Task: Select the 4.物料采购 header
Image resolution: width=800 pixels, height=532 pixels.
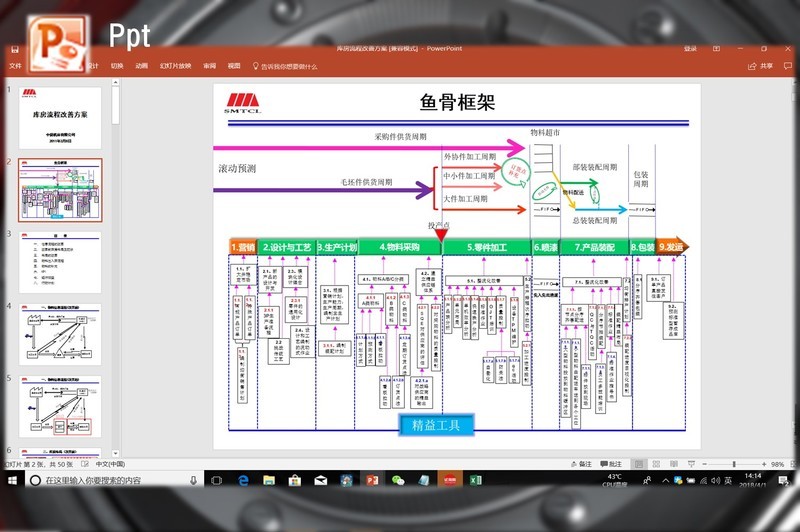Action: click(x=399, y=247)
